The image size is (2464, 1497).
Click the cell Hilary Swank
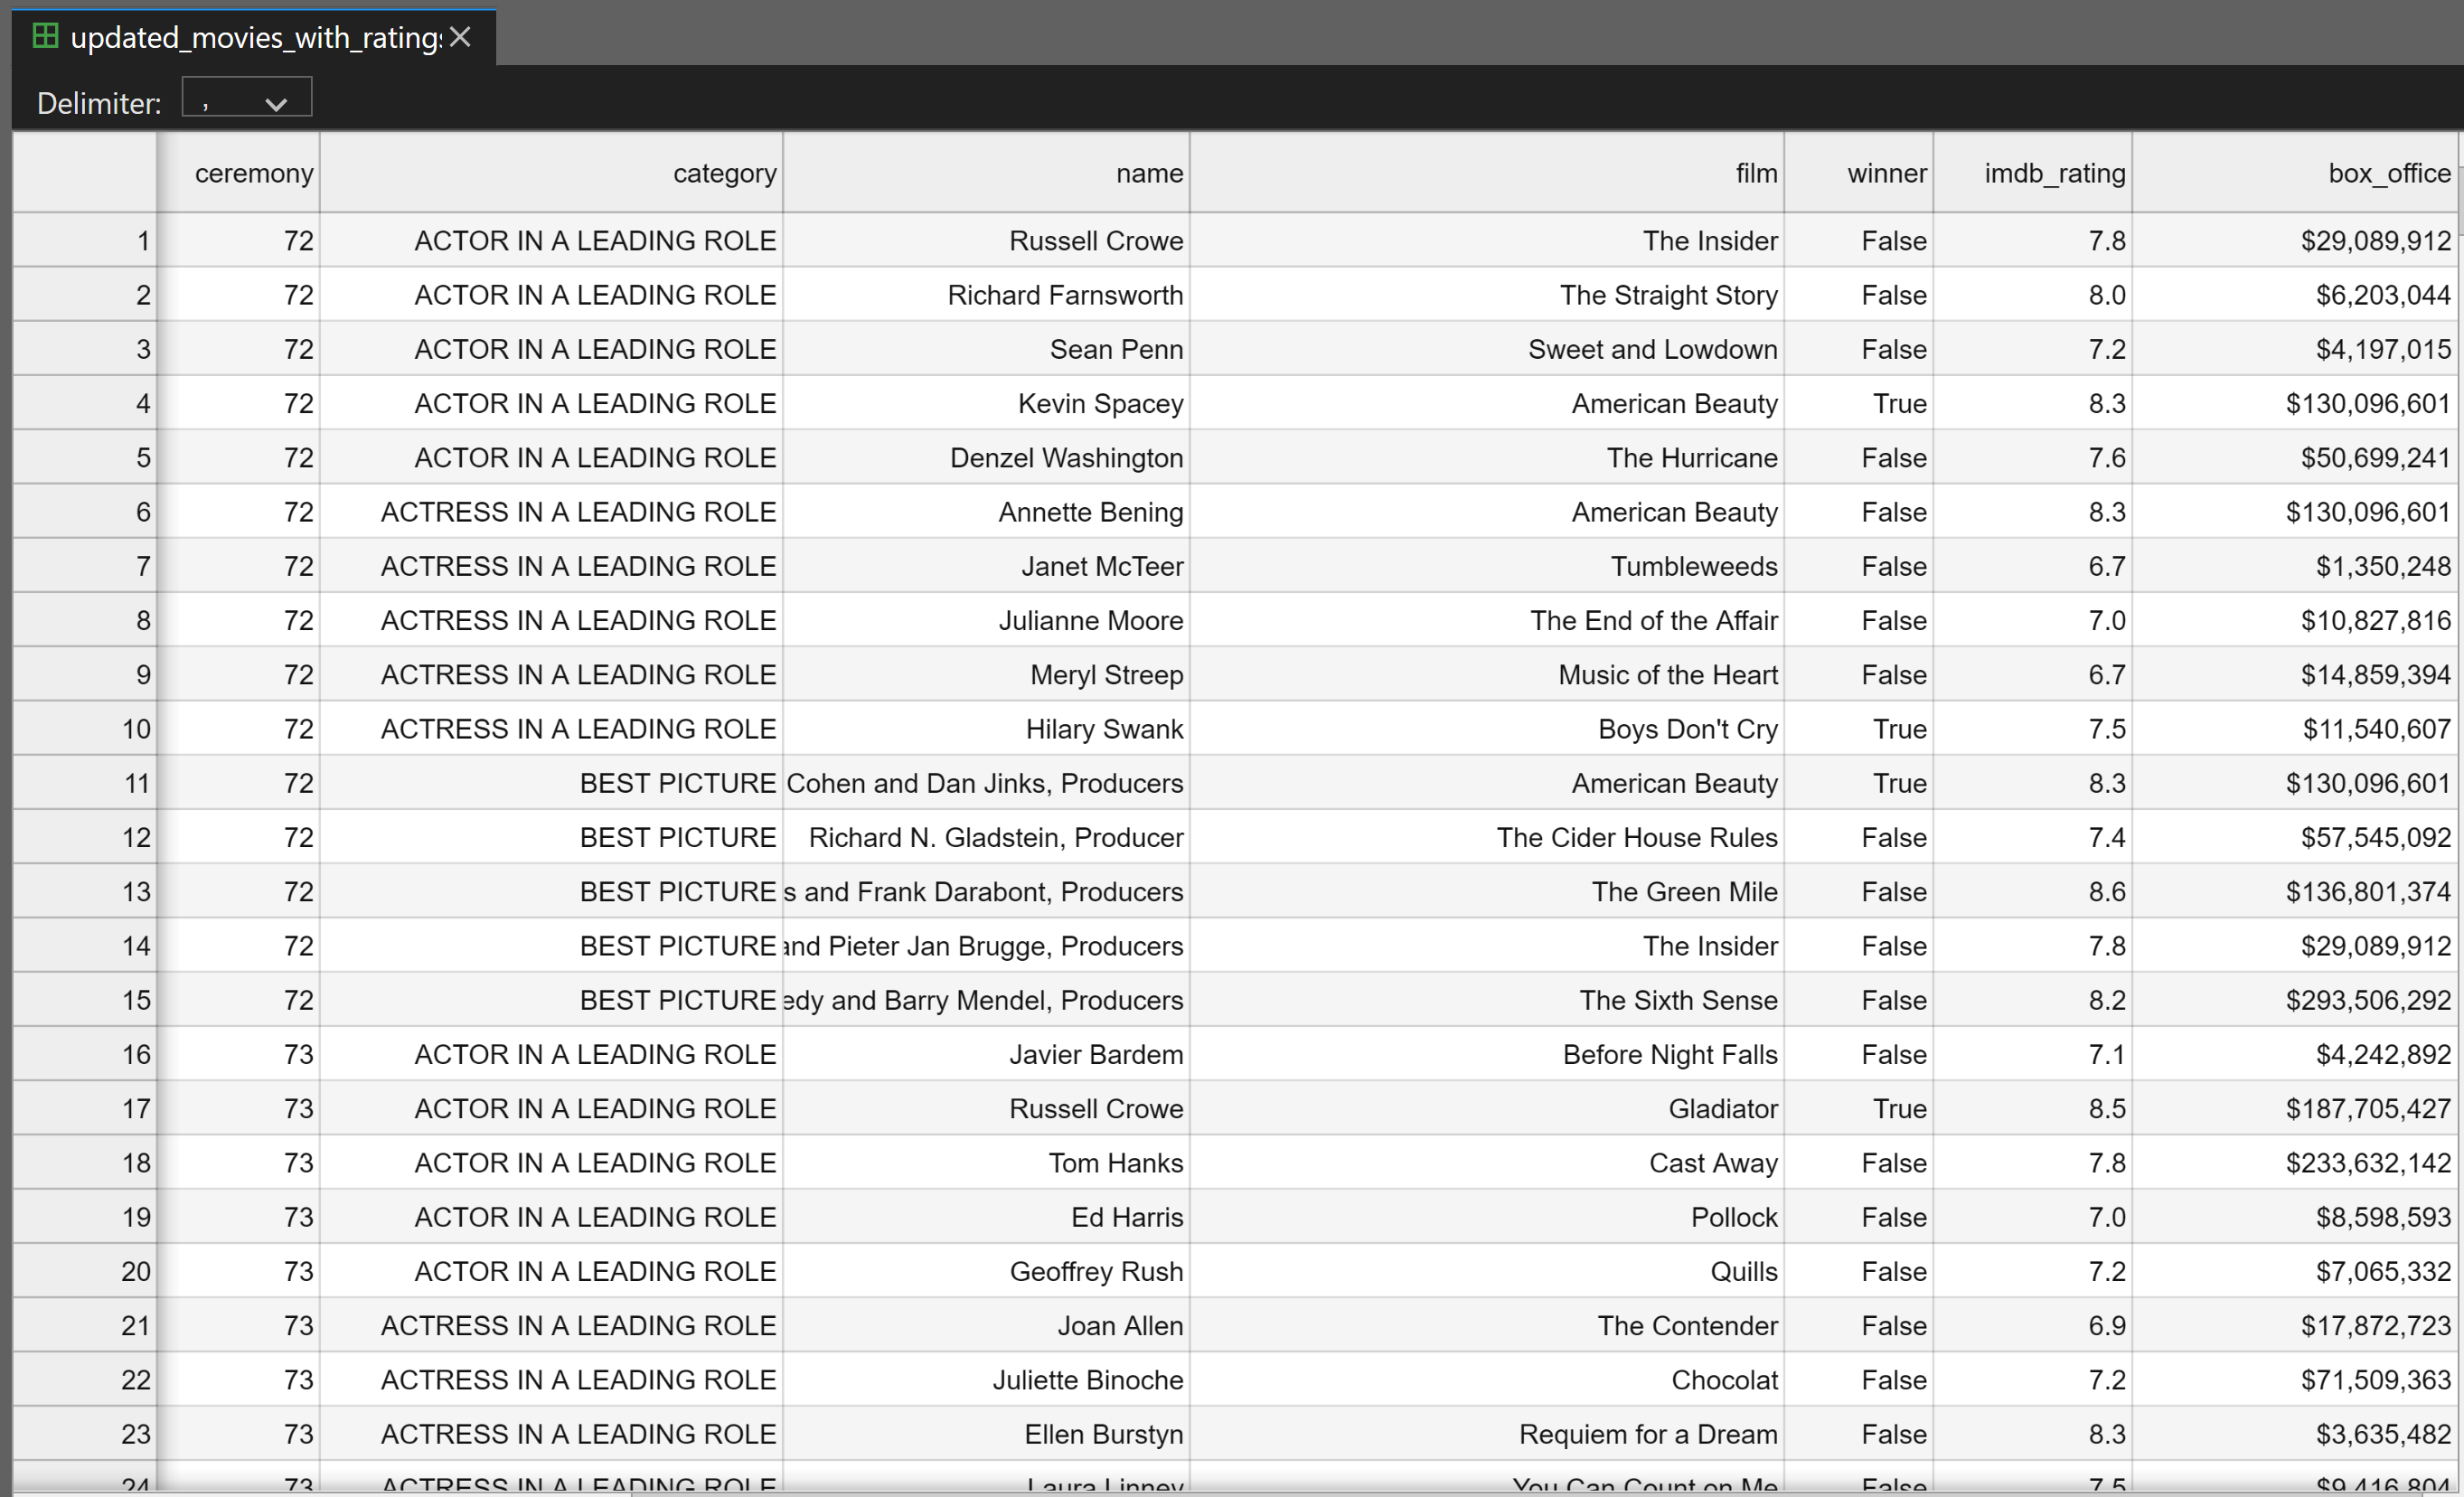[x=986, y=729]
